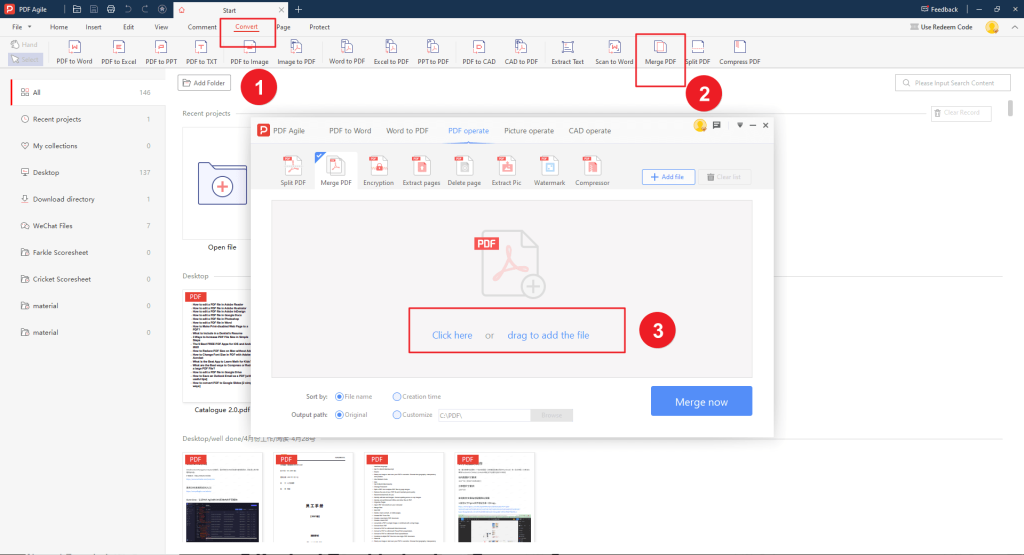The height and width of the screenshot is (555, 1024).
Task: Select the Delete page tool
Action: pos(464,171)
